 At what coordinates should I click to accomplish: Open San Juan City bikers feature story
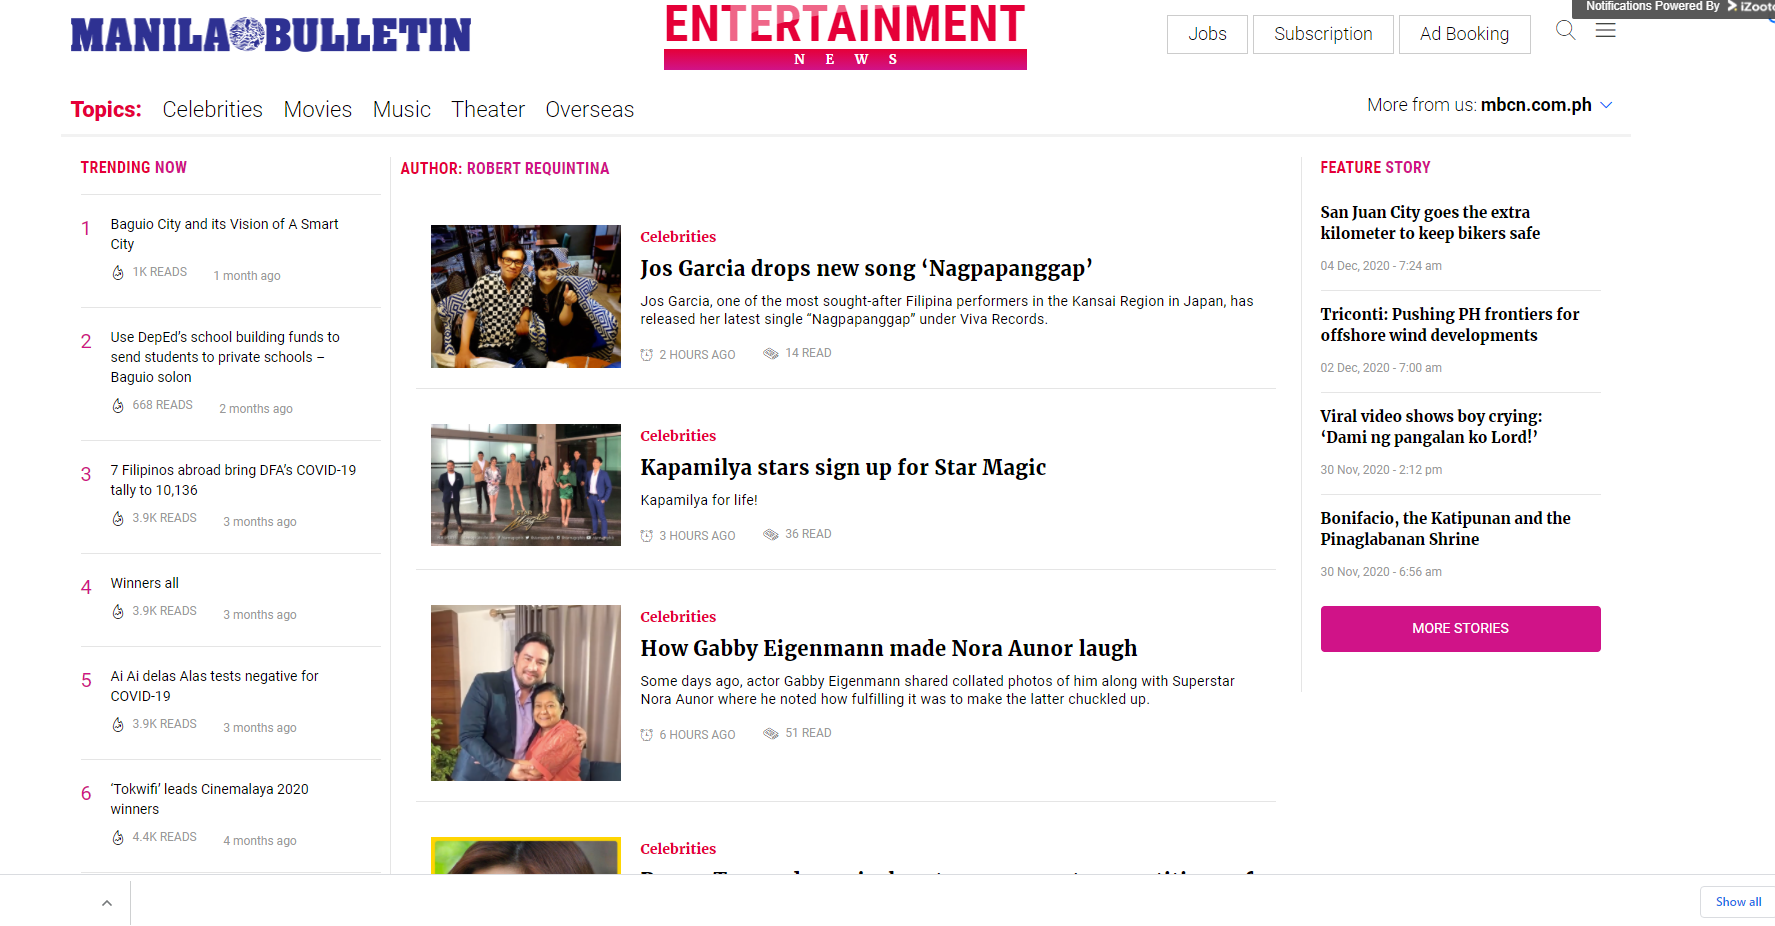tap(1430, 223)
